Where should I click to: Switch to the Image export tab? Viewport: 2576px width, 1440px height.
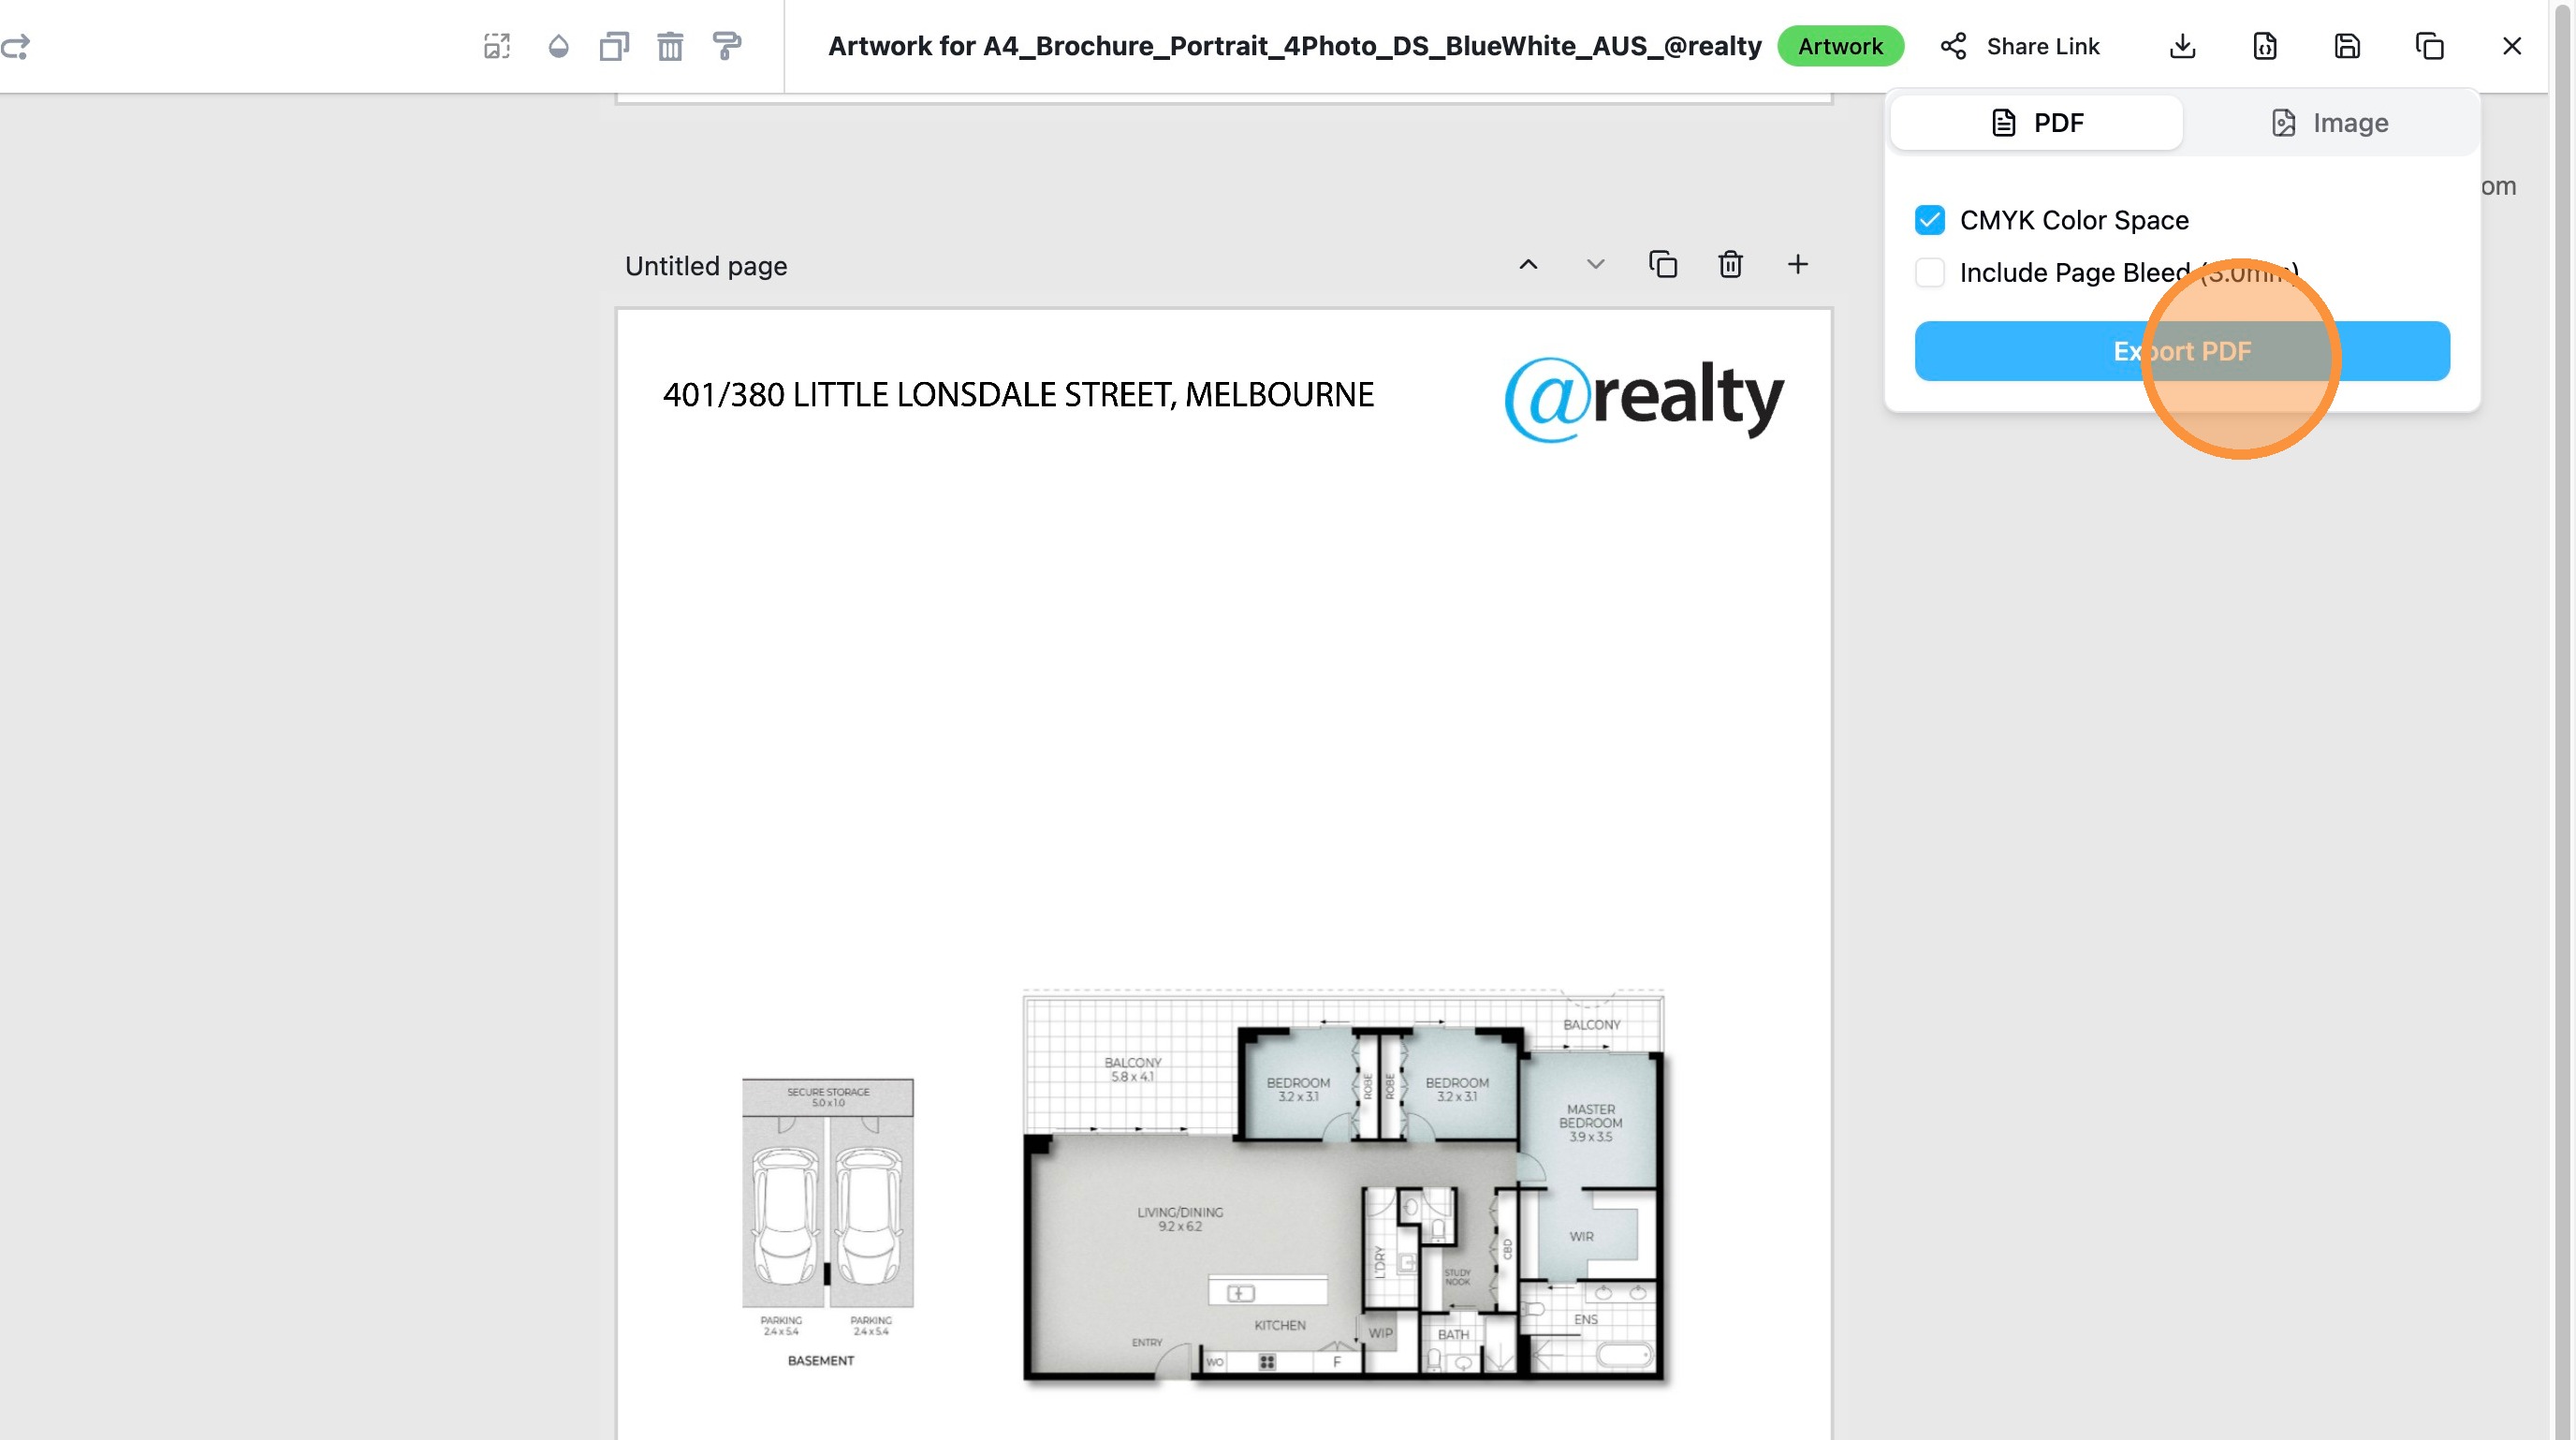point(2329,123)
